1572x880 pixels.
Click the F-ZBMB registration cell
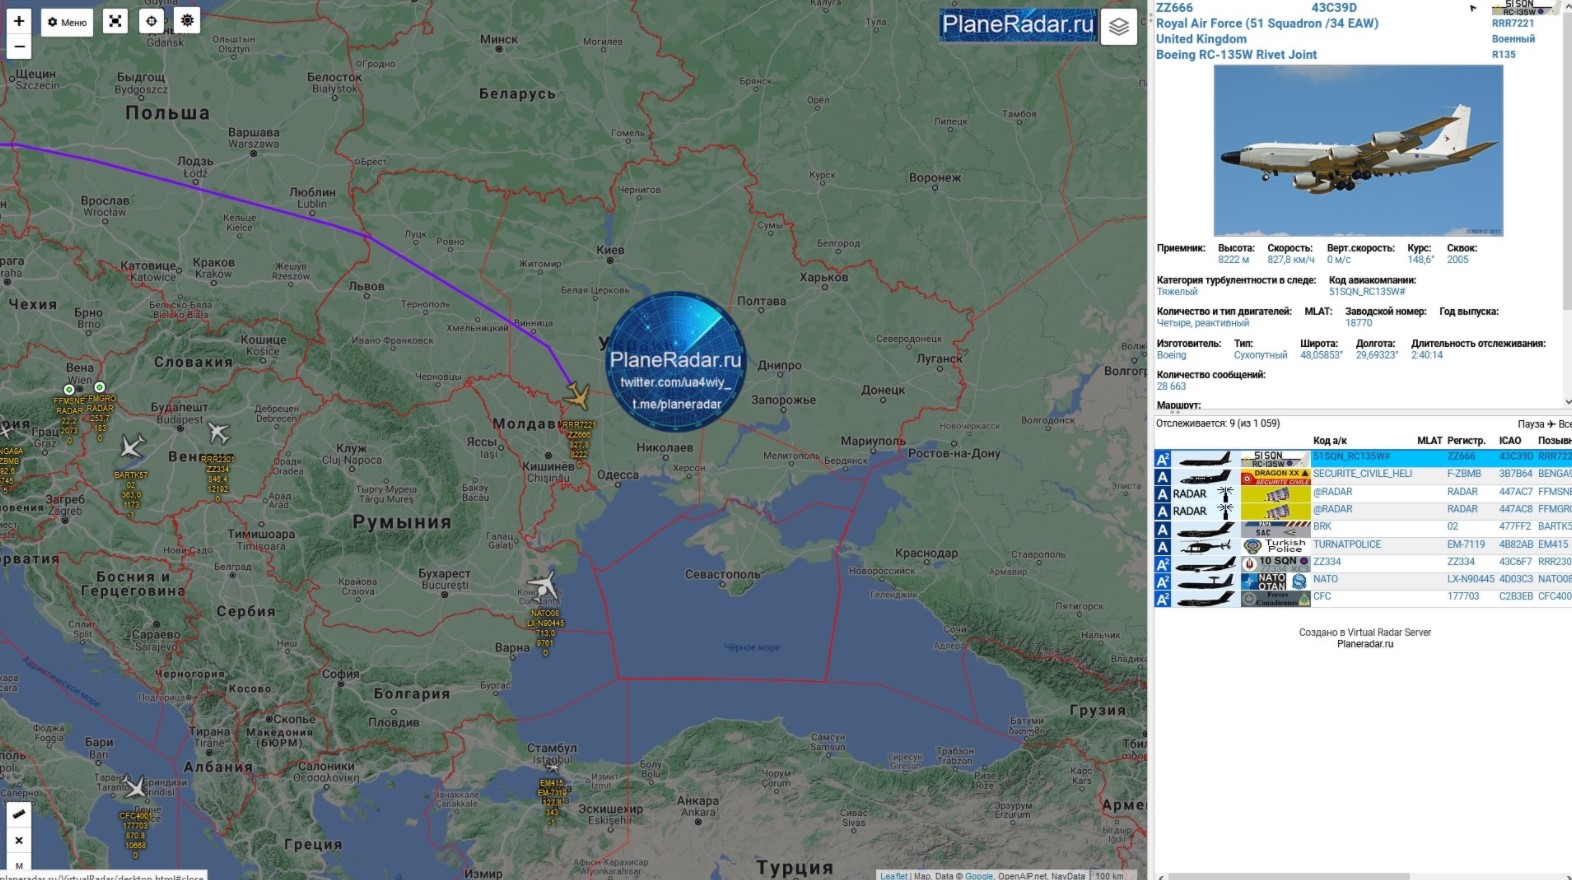1464,475
